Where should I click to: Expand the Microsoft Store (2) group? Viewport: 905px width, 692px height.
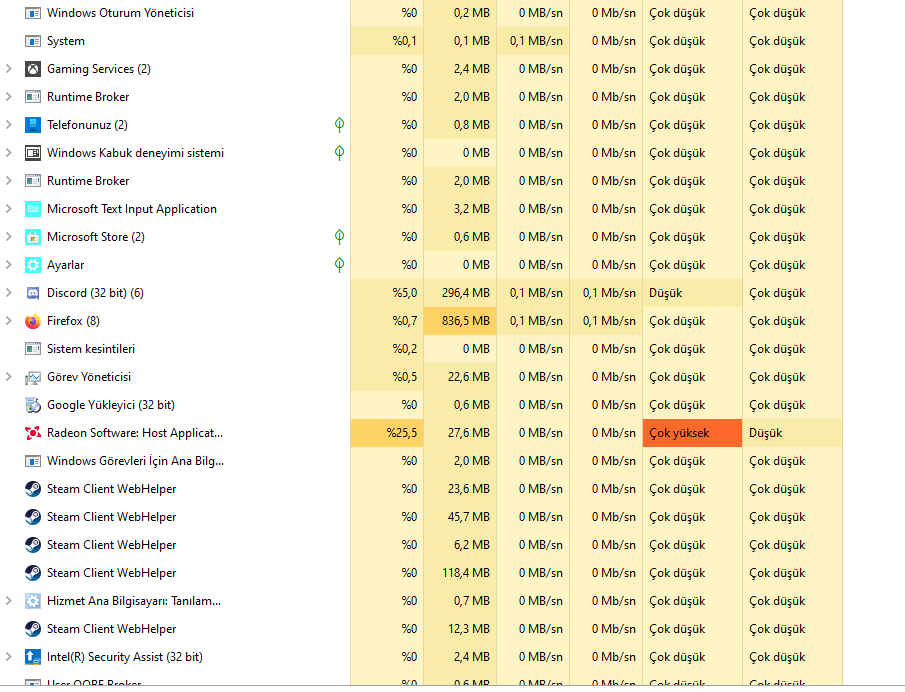coord(9,237)
